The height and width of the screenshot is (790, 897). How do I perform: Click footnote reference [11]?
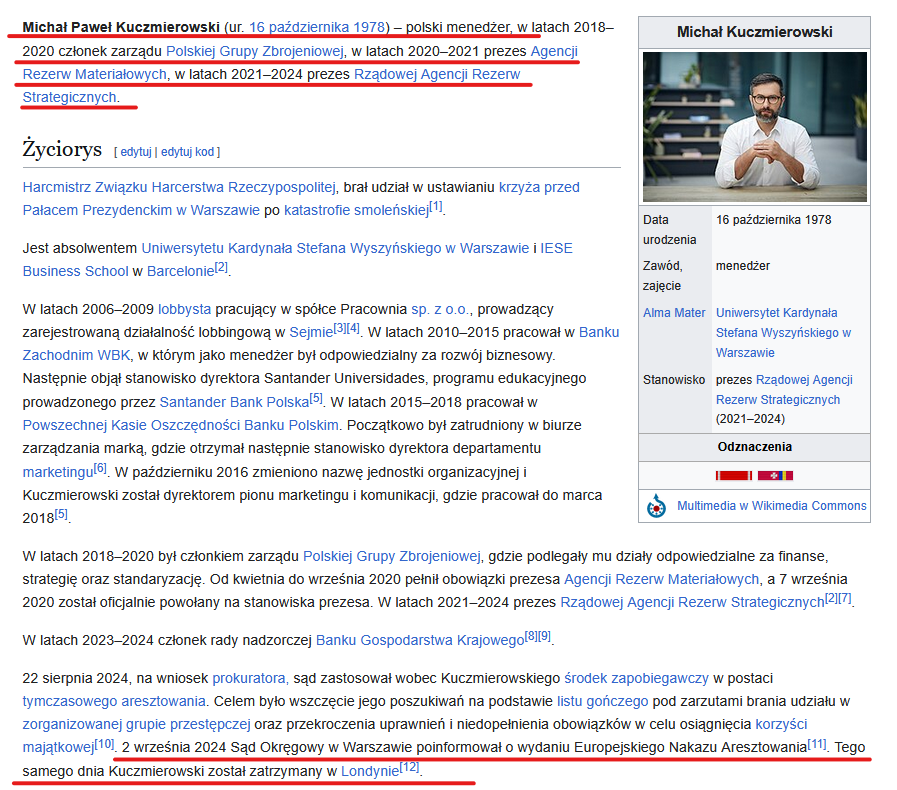click(x=817, y=744)
